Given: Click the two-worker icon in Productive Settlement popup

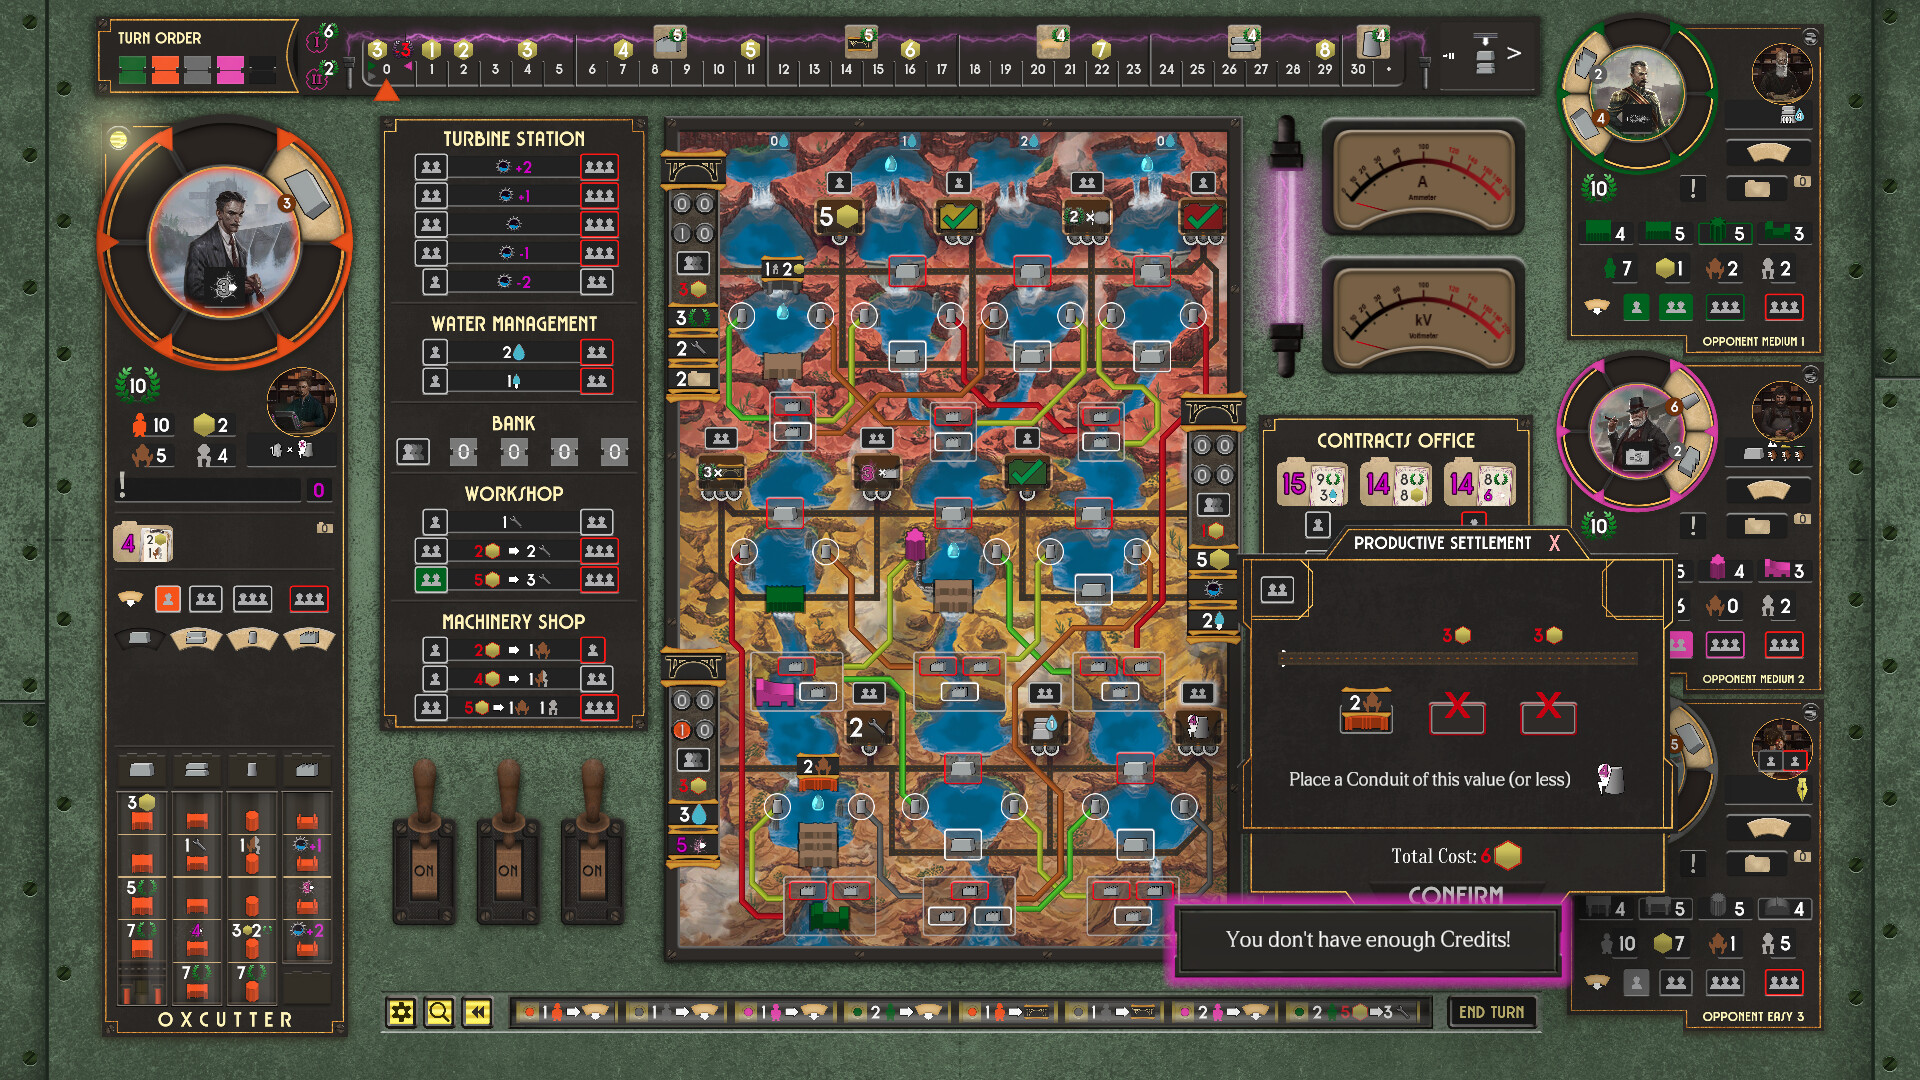Looking at the screenshot, I should tap(1277, 590).
